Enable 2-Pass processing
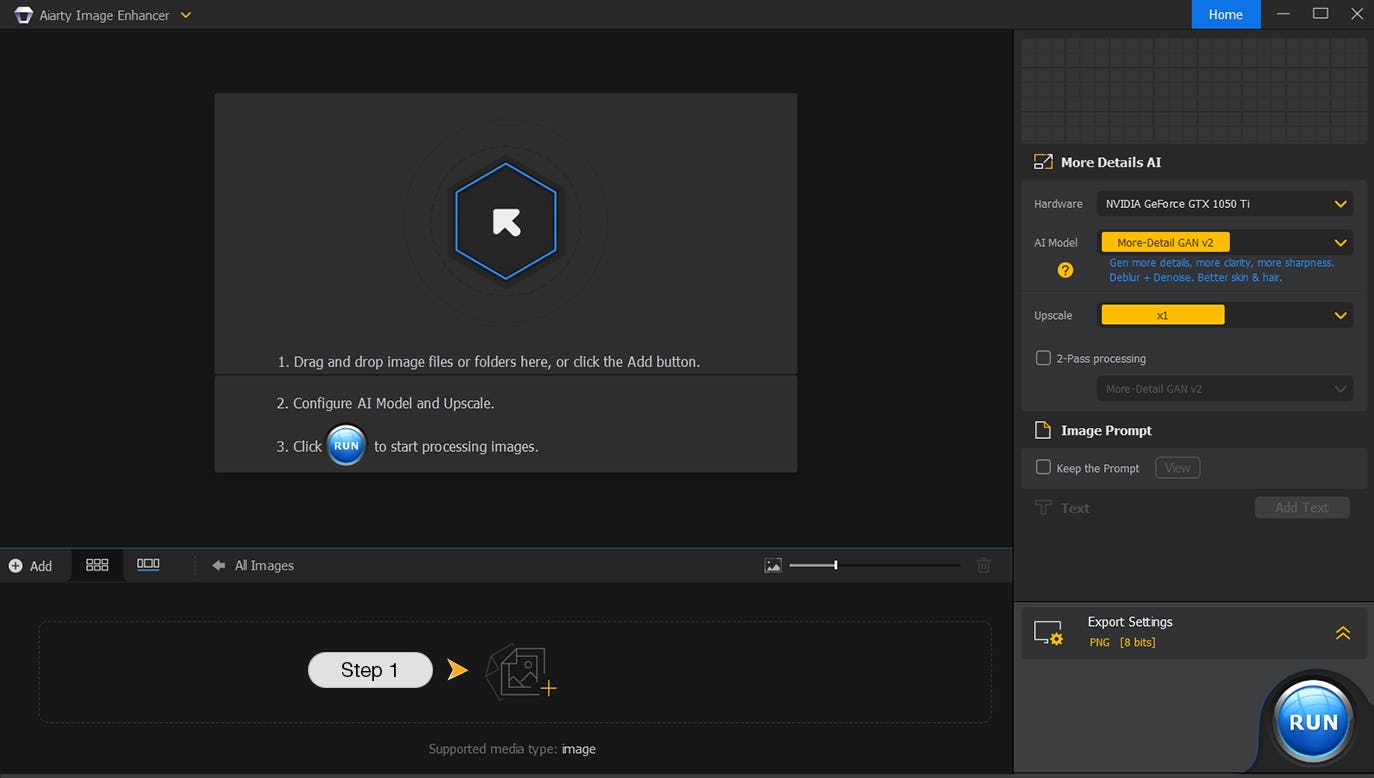 point(1043,357)
